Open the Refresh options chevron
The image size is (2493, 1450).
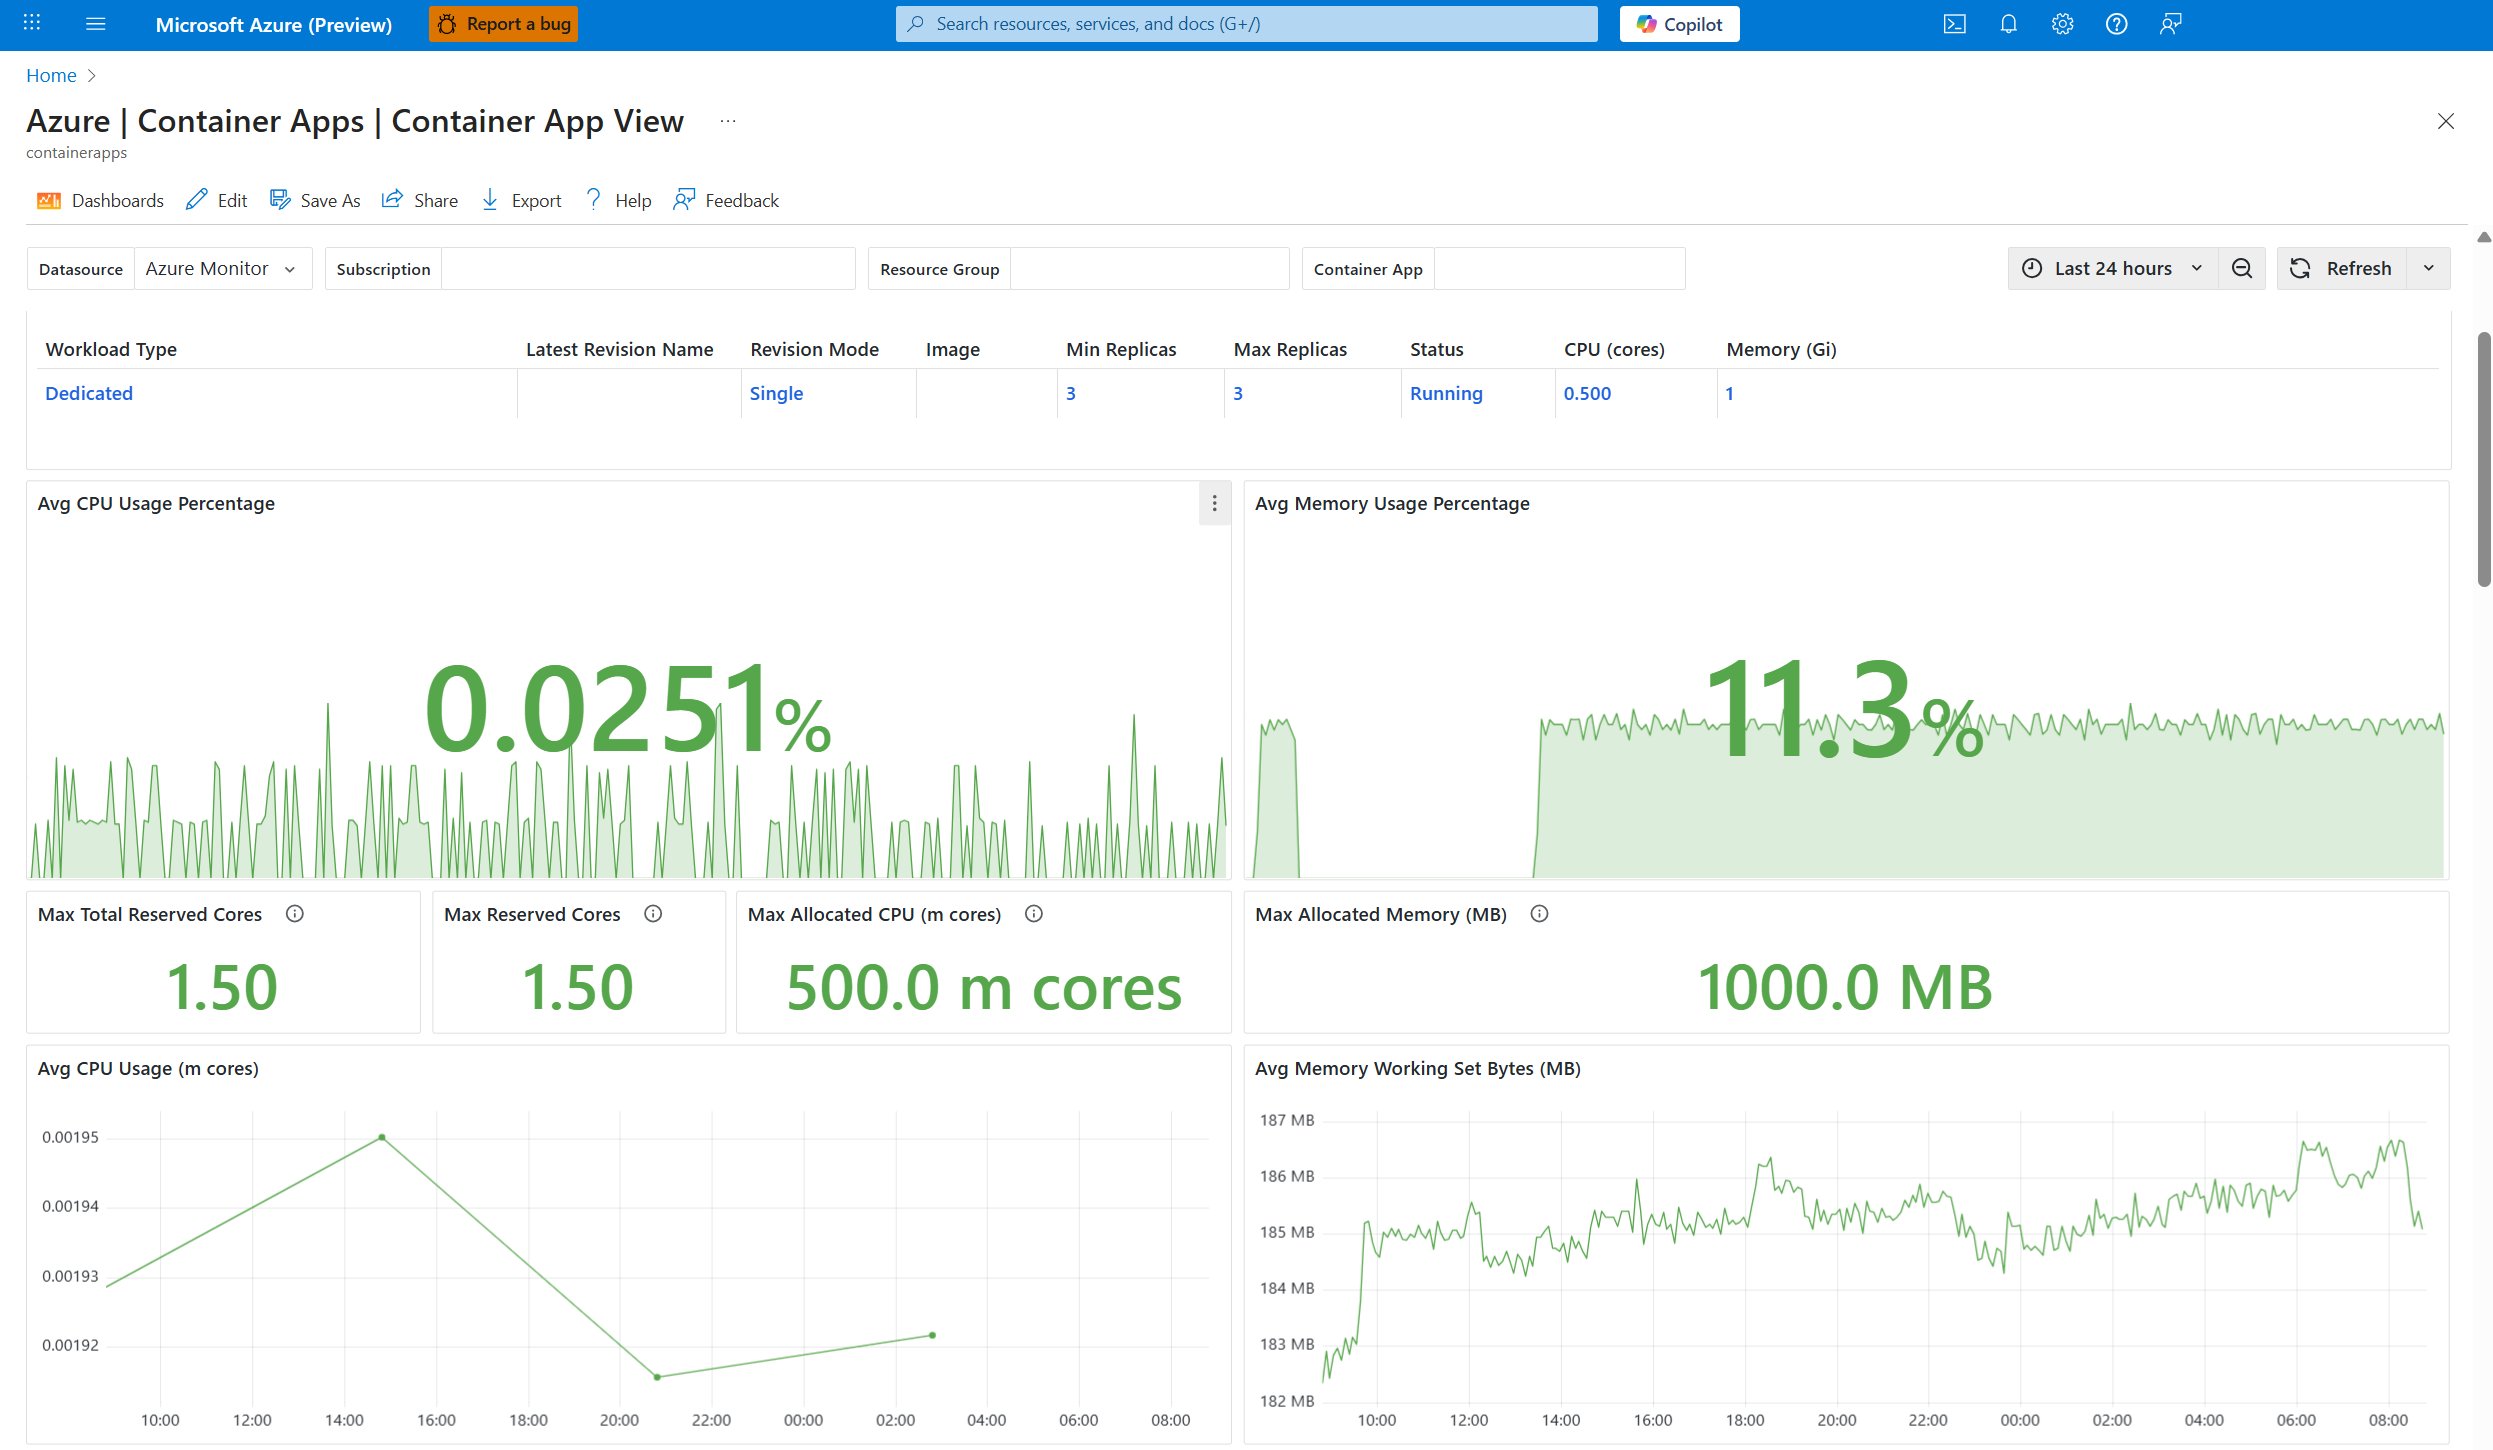click(x=2430, y=268)
